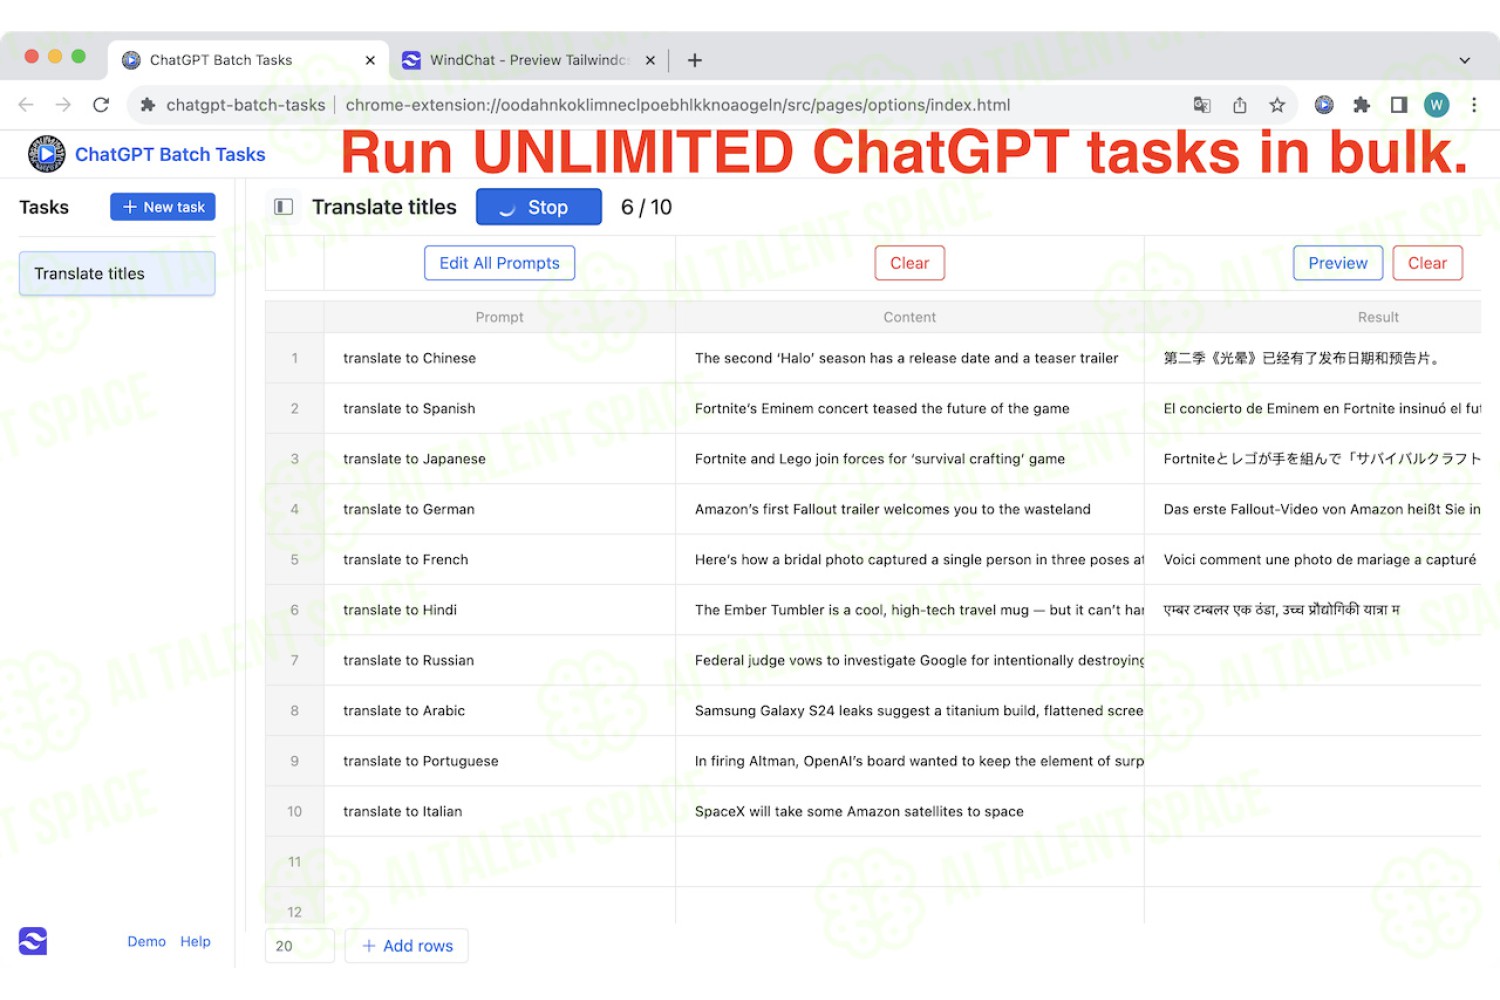Viewport: 1500px width, 1000px height.
Task: Select the 'translate to Russian' prompt cell
Action: [500, 660]
